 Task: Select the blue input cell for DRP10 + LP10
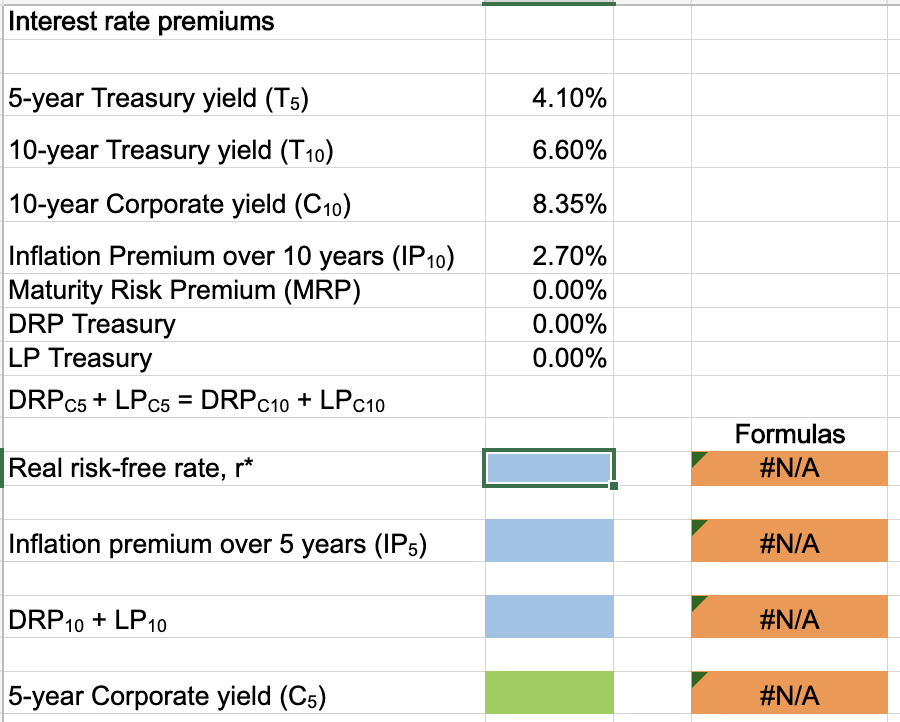coord(547,618)
